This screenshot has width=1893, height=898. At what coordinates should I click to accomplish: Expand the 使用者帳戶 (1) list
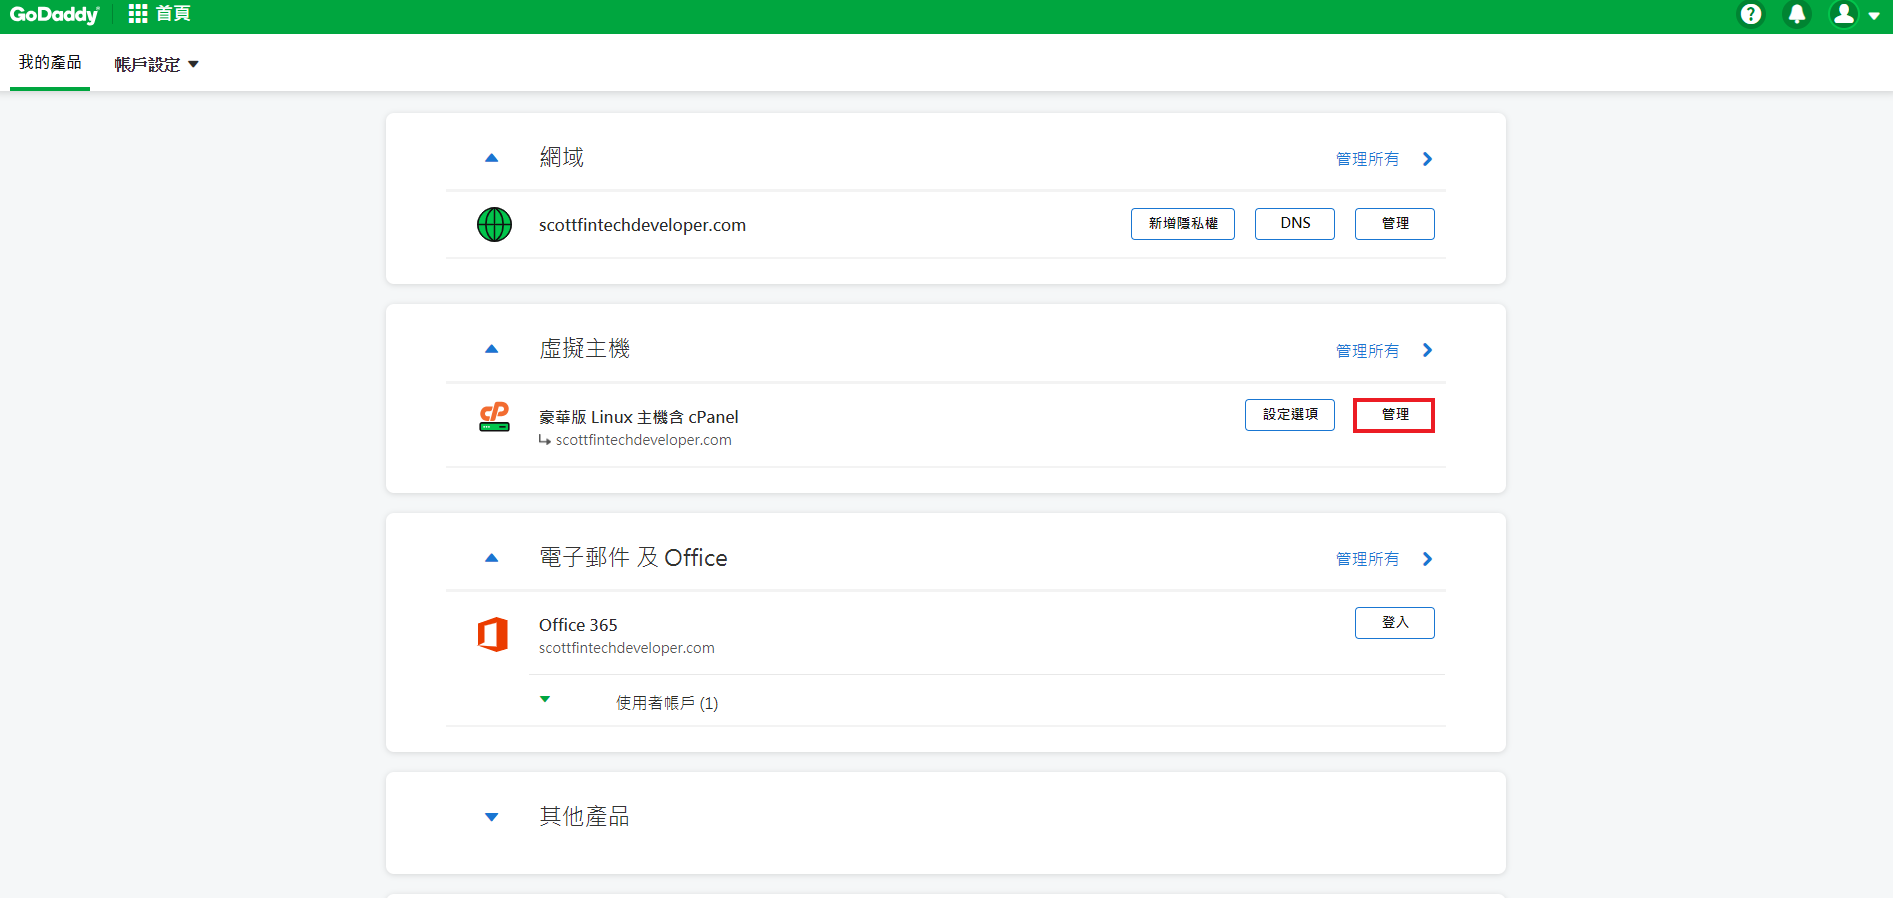[545, 700]
